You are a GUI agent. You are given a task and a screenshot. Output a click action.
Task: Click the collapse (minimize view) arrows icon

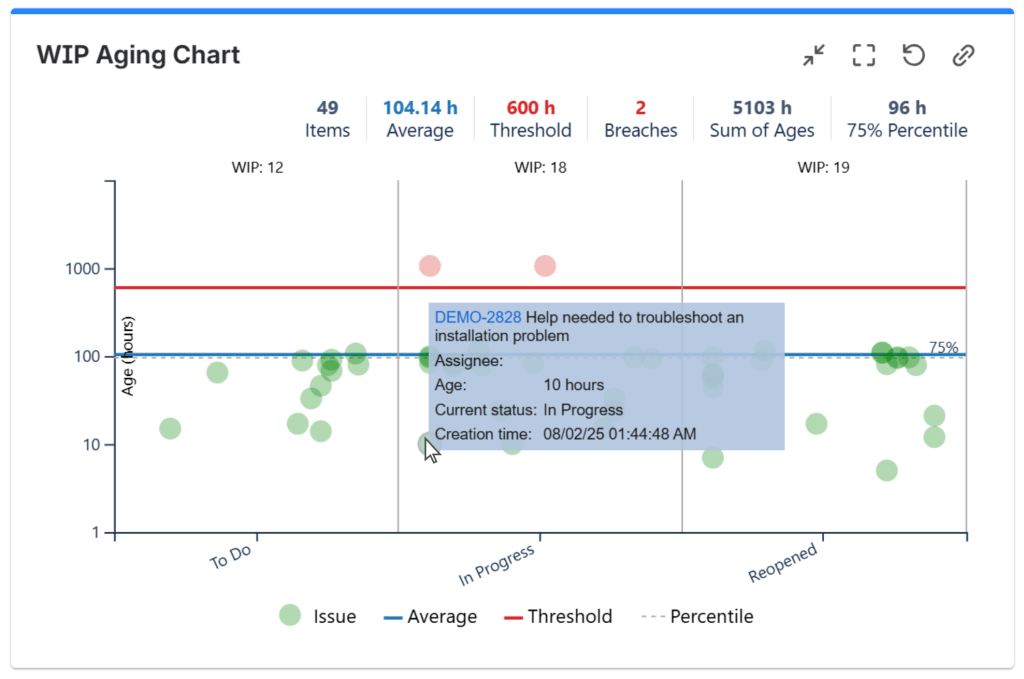(x=814, y=55)
